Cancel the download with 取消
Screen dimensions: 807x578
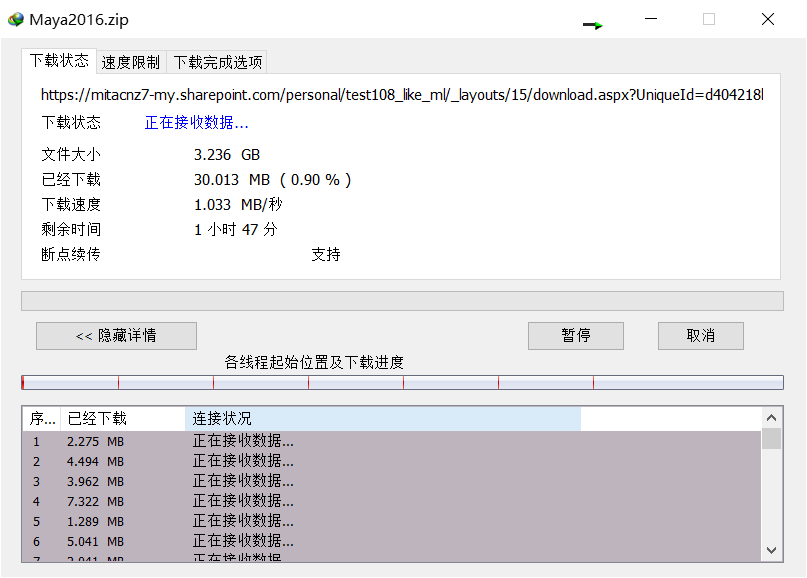pyautogui.click(x=700, y=335)
